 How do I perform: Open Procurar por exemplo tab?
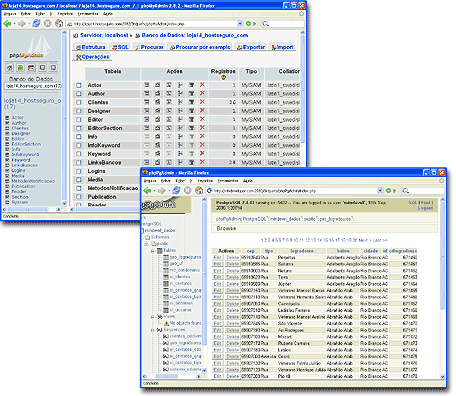200,47
